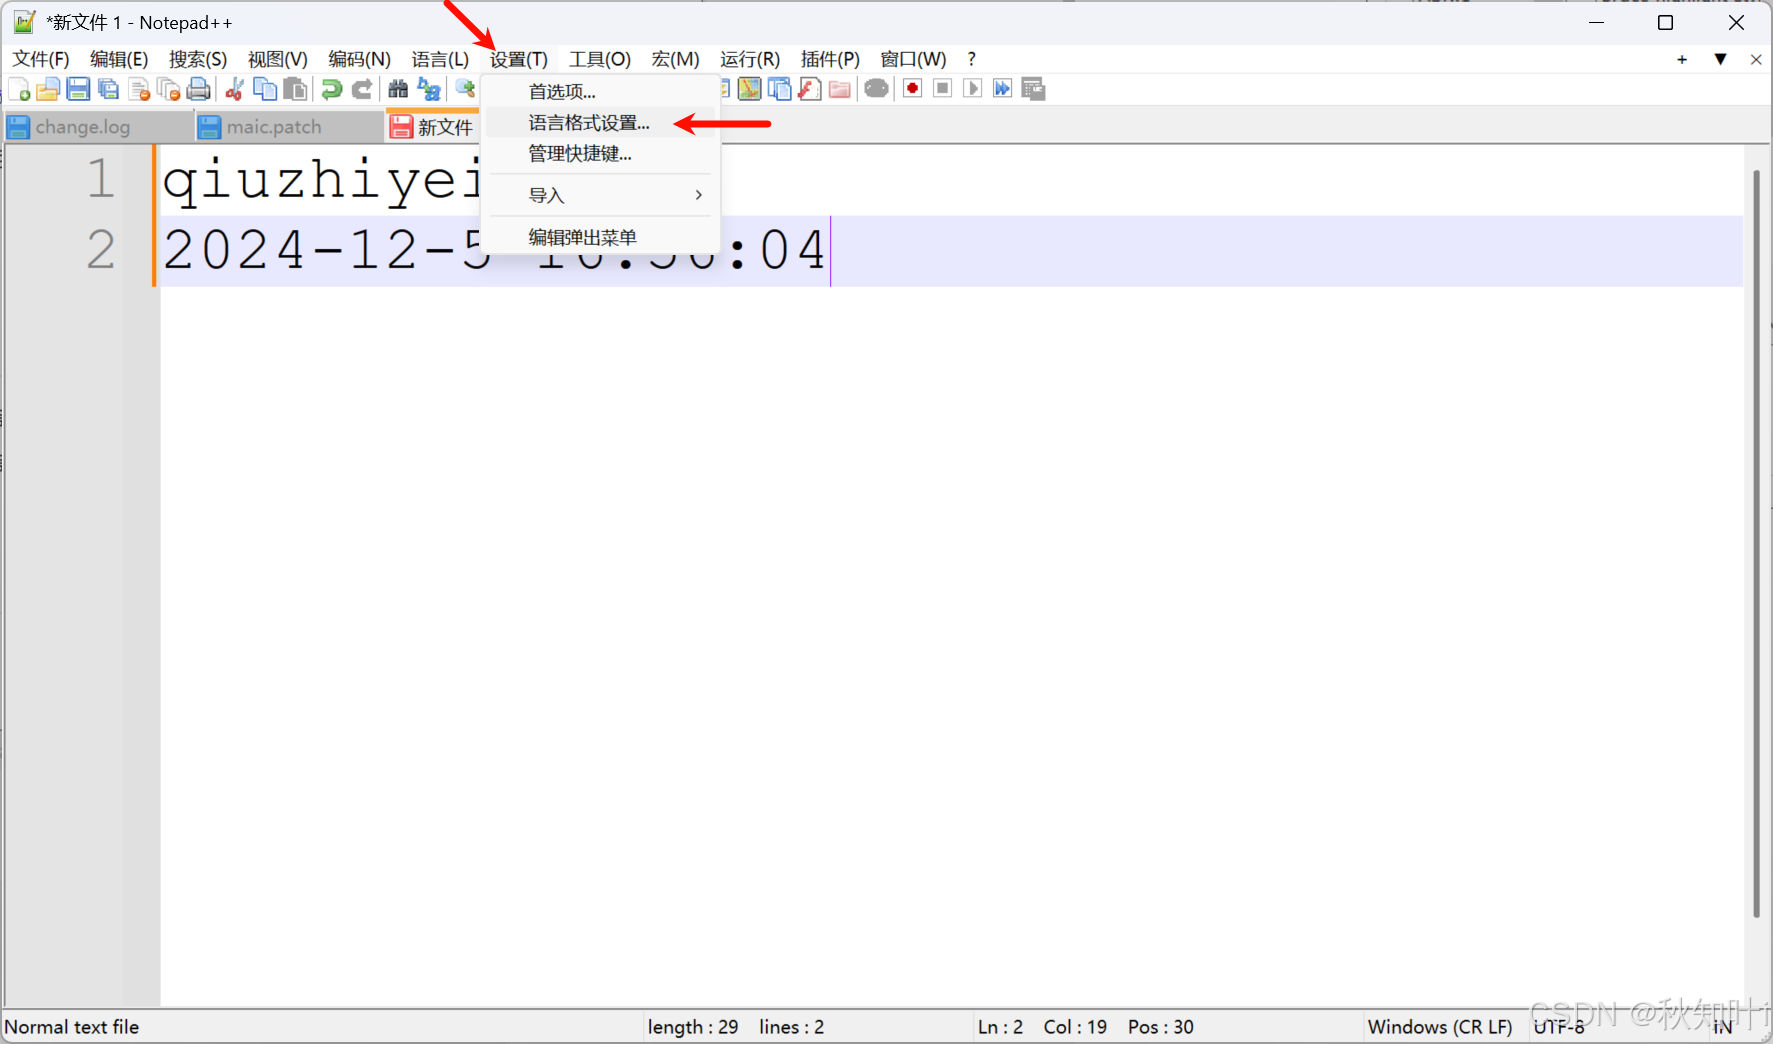
Task: Paste from clipboard using toolbar icon
Action: pos(295,89)
